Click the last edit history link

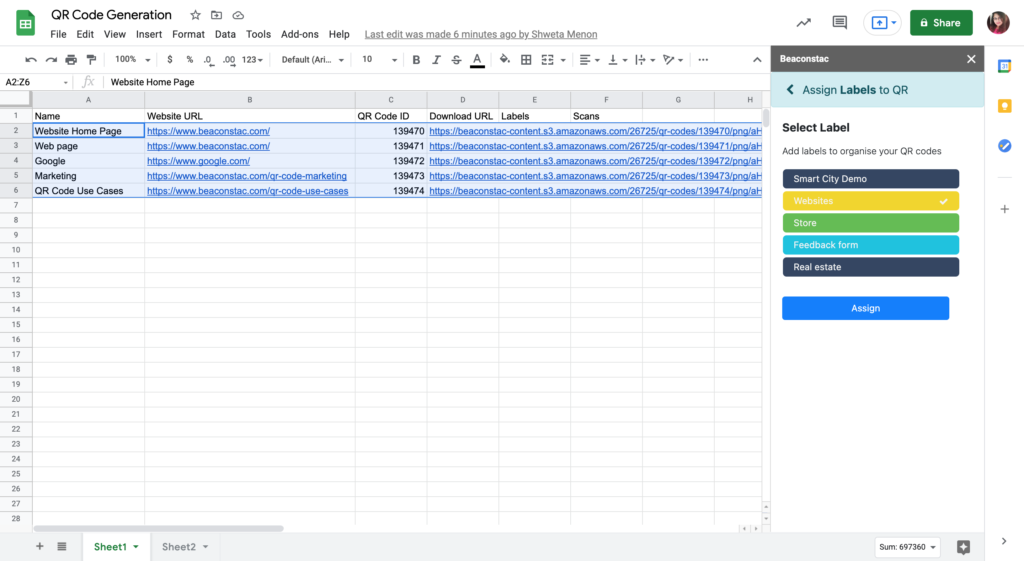[x=481, y=34]
